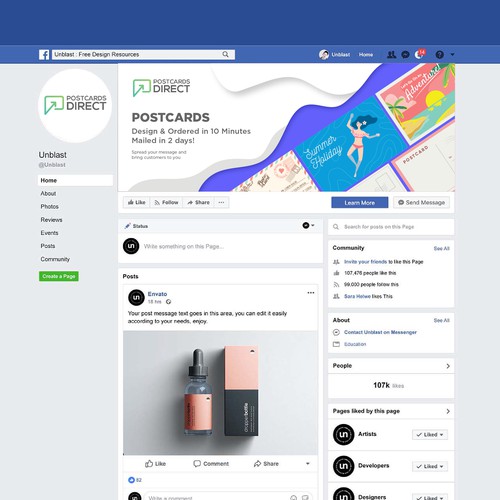Open account menu arrow in top bar
Screen dimensions: 500x500
click(452, 54)
